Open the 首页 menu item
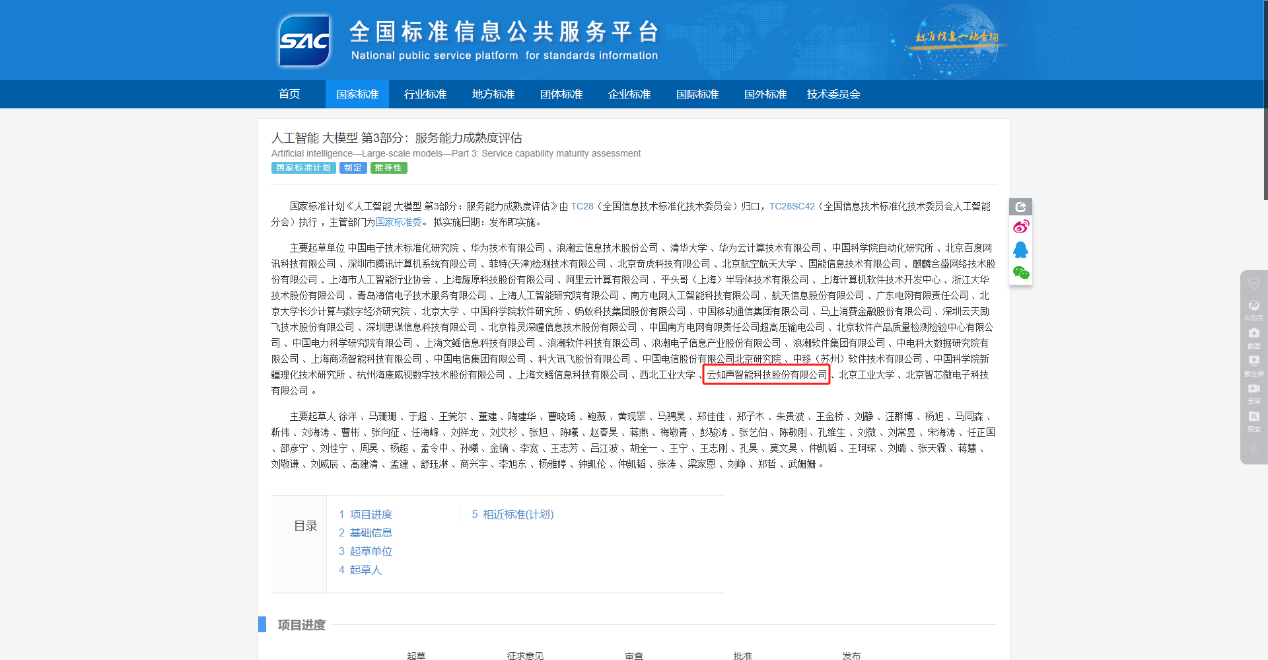This screenshot has height=660, width=1268. (289, 93)
